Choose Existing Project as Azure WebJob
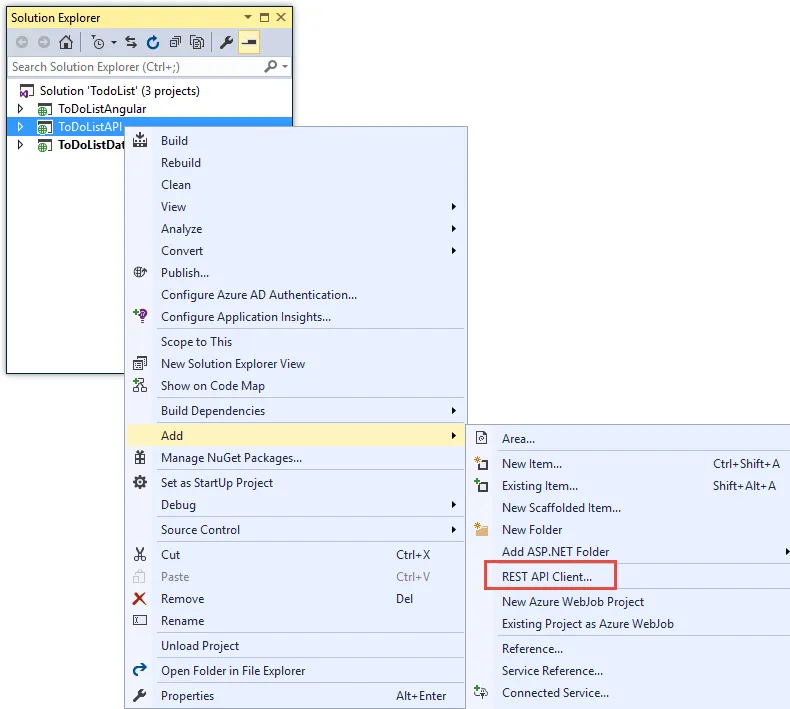Image resolution: width=790 pixels, height=709 pixels. pos(587,624)
